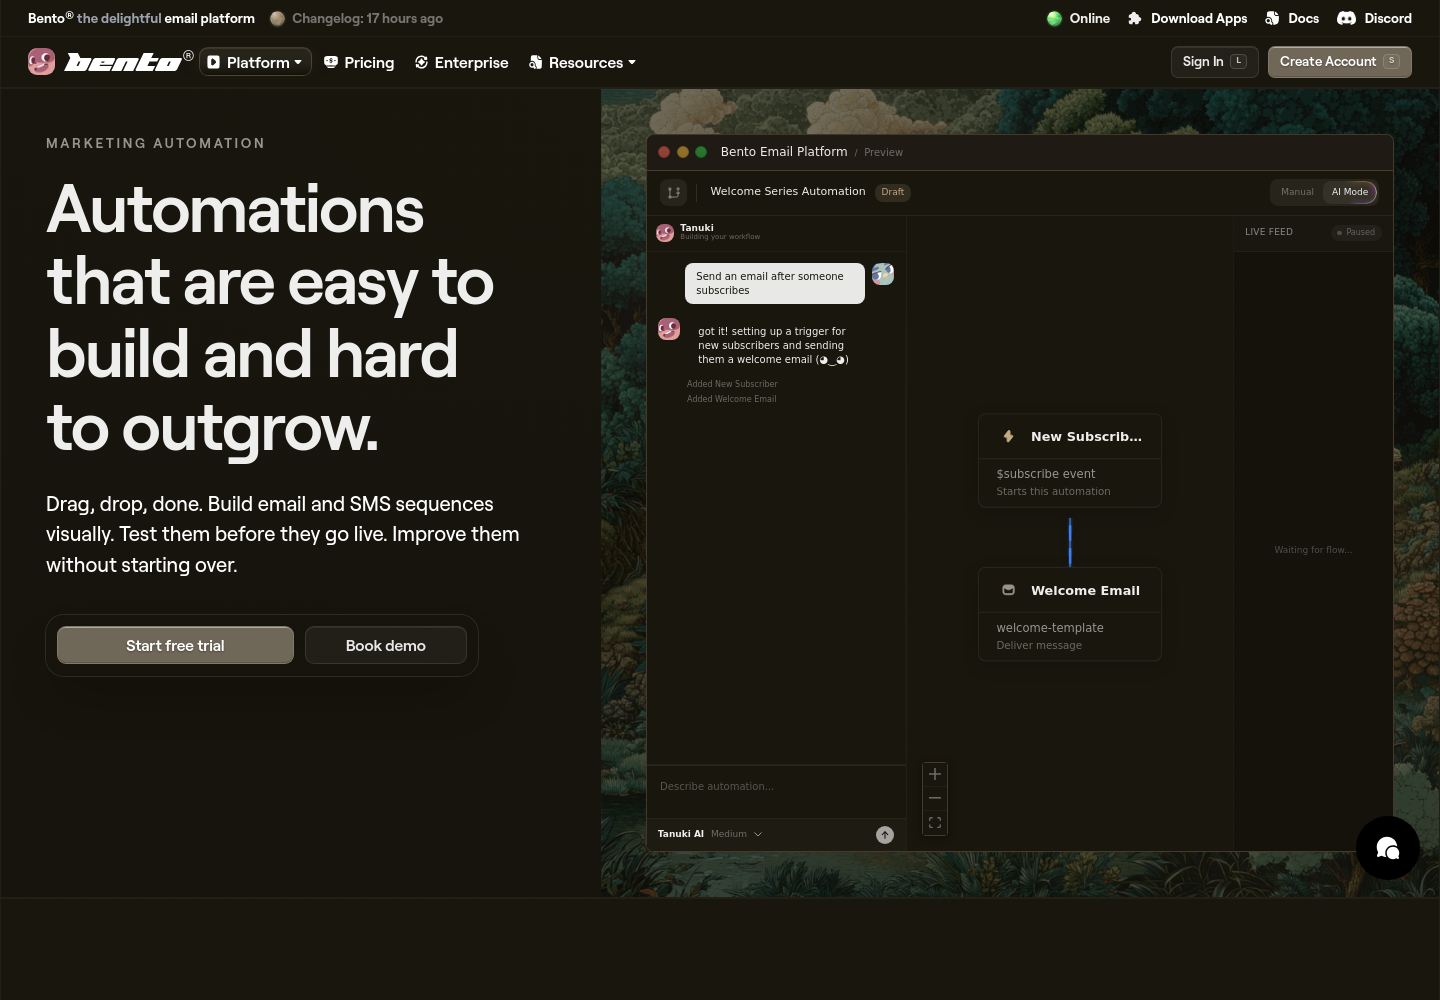
Task: Click the Book demo button
Action: point(386,646)
